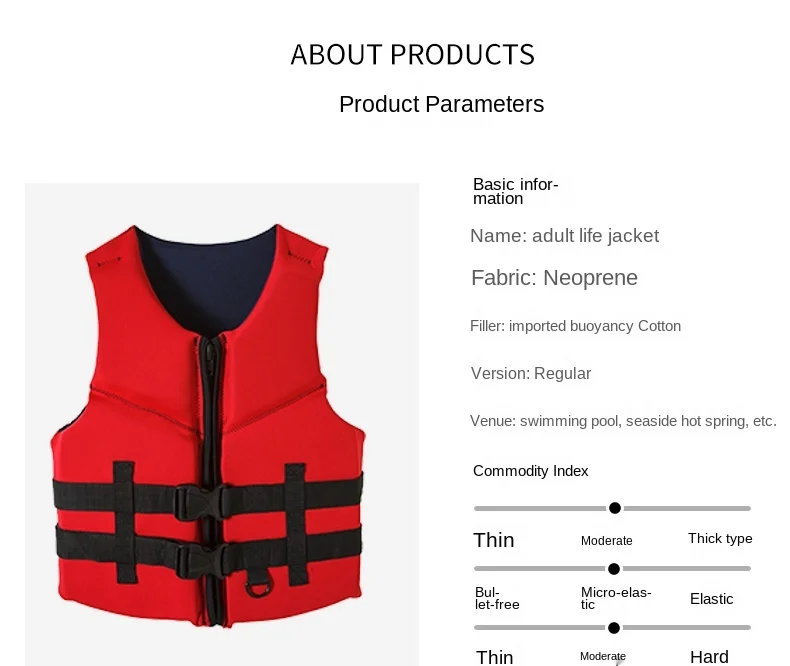Click the elasticity slider knob above Micro-elastic
The image size is (790, 666).
[614, 569]
